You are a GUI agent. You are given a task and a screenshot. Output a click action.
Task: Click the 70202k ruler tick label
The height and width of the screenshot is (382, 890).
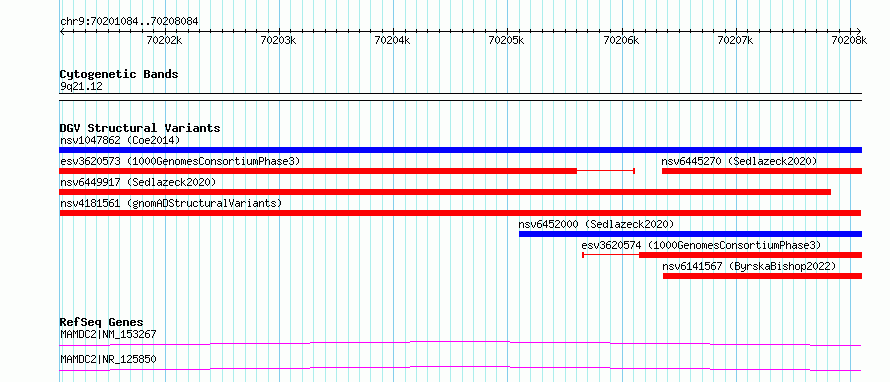point(165,40)
